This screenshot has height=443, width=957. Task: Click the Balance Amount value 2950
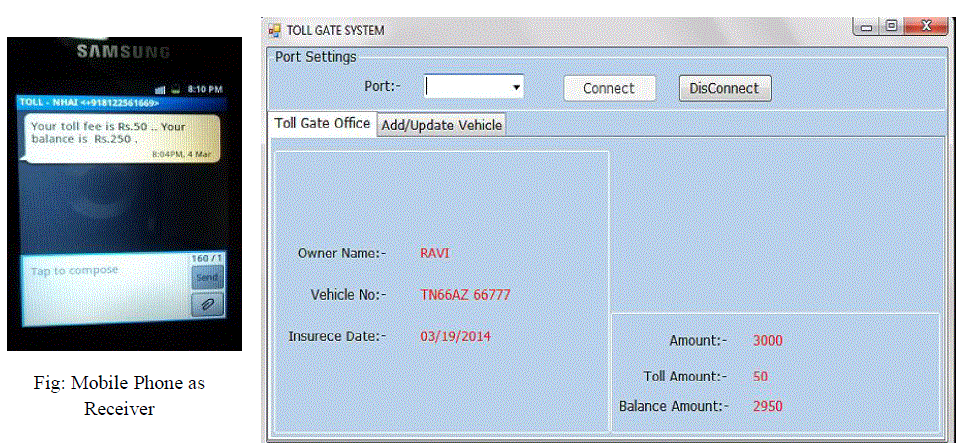tap(767, 406)
